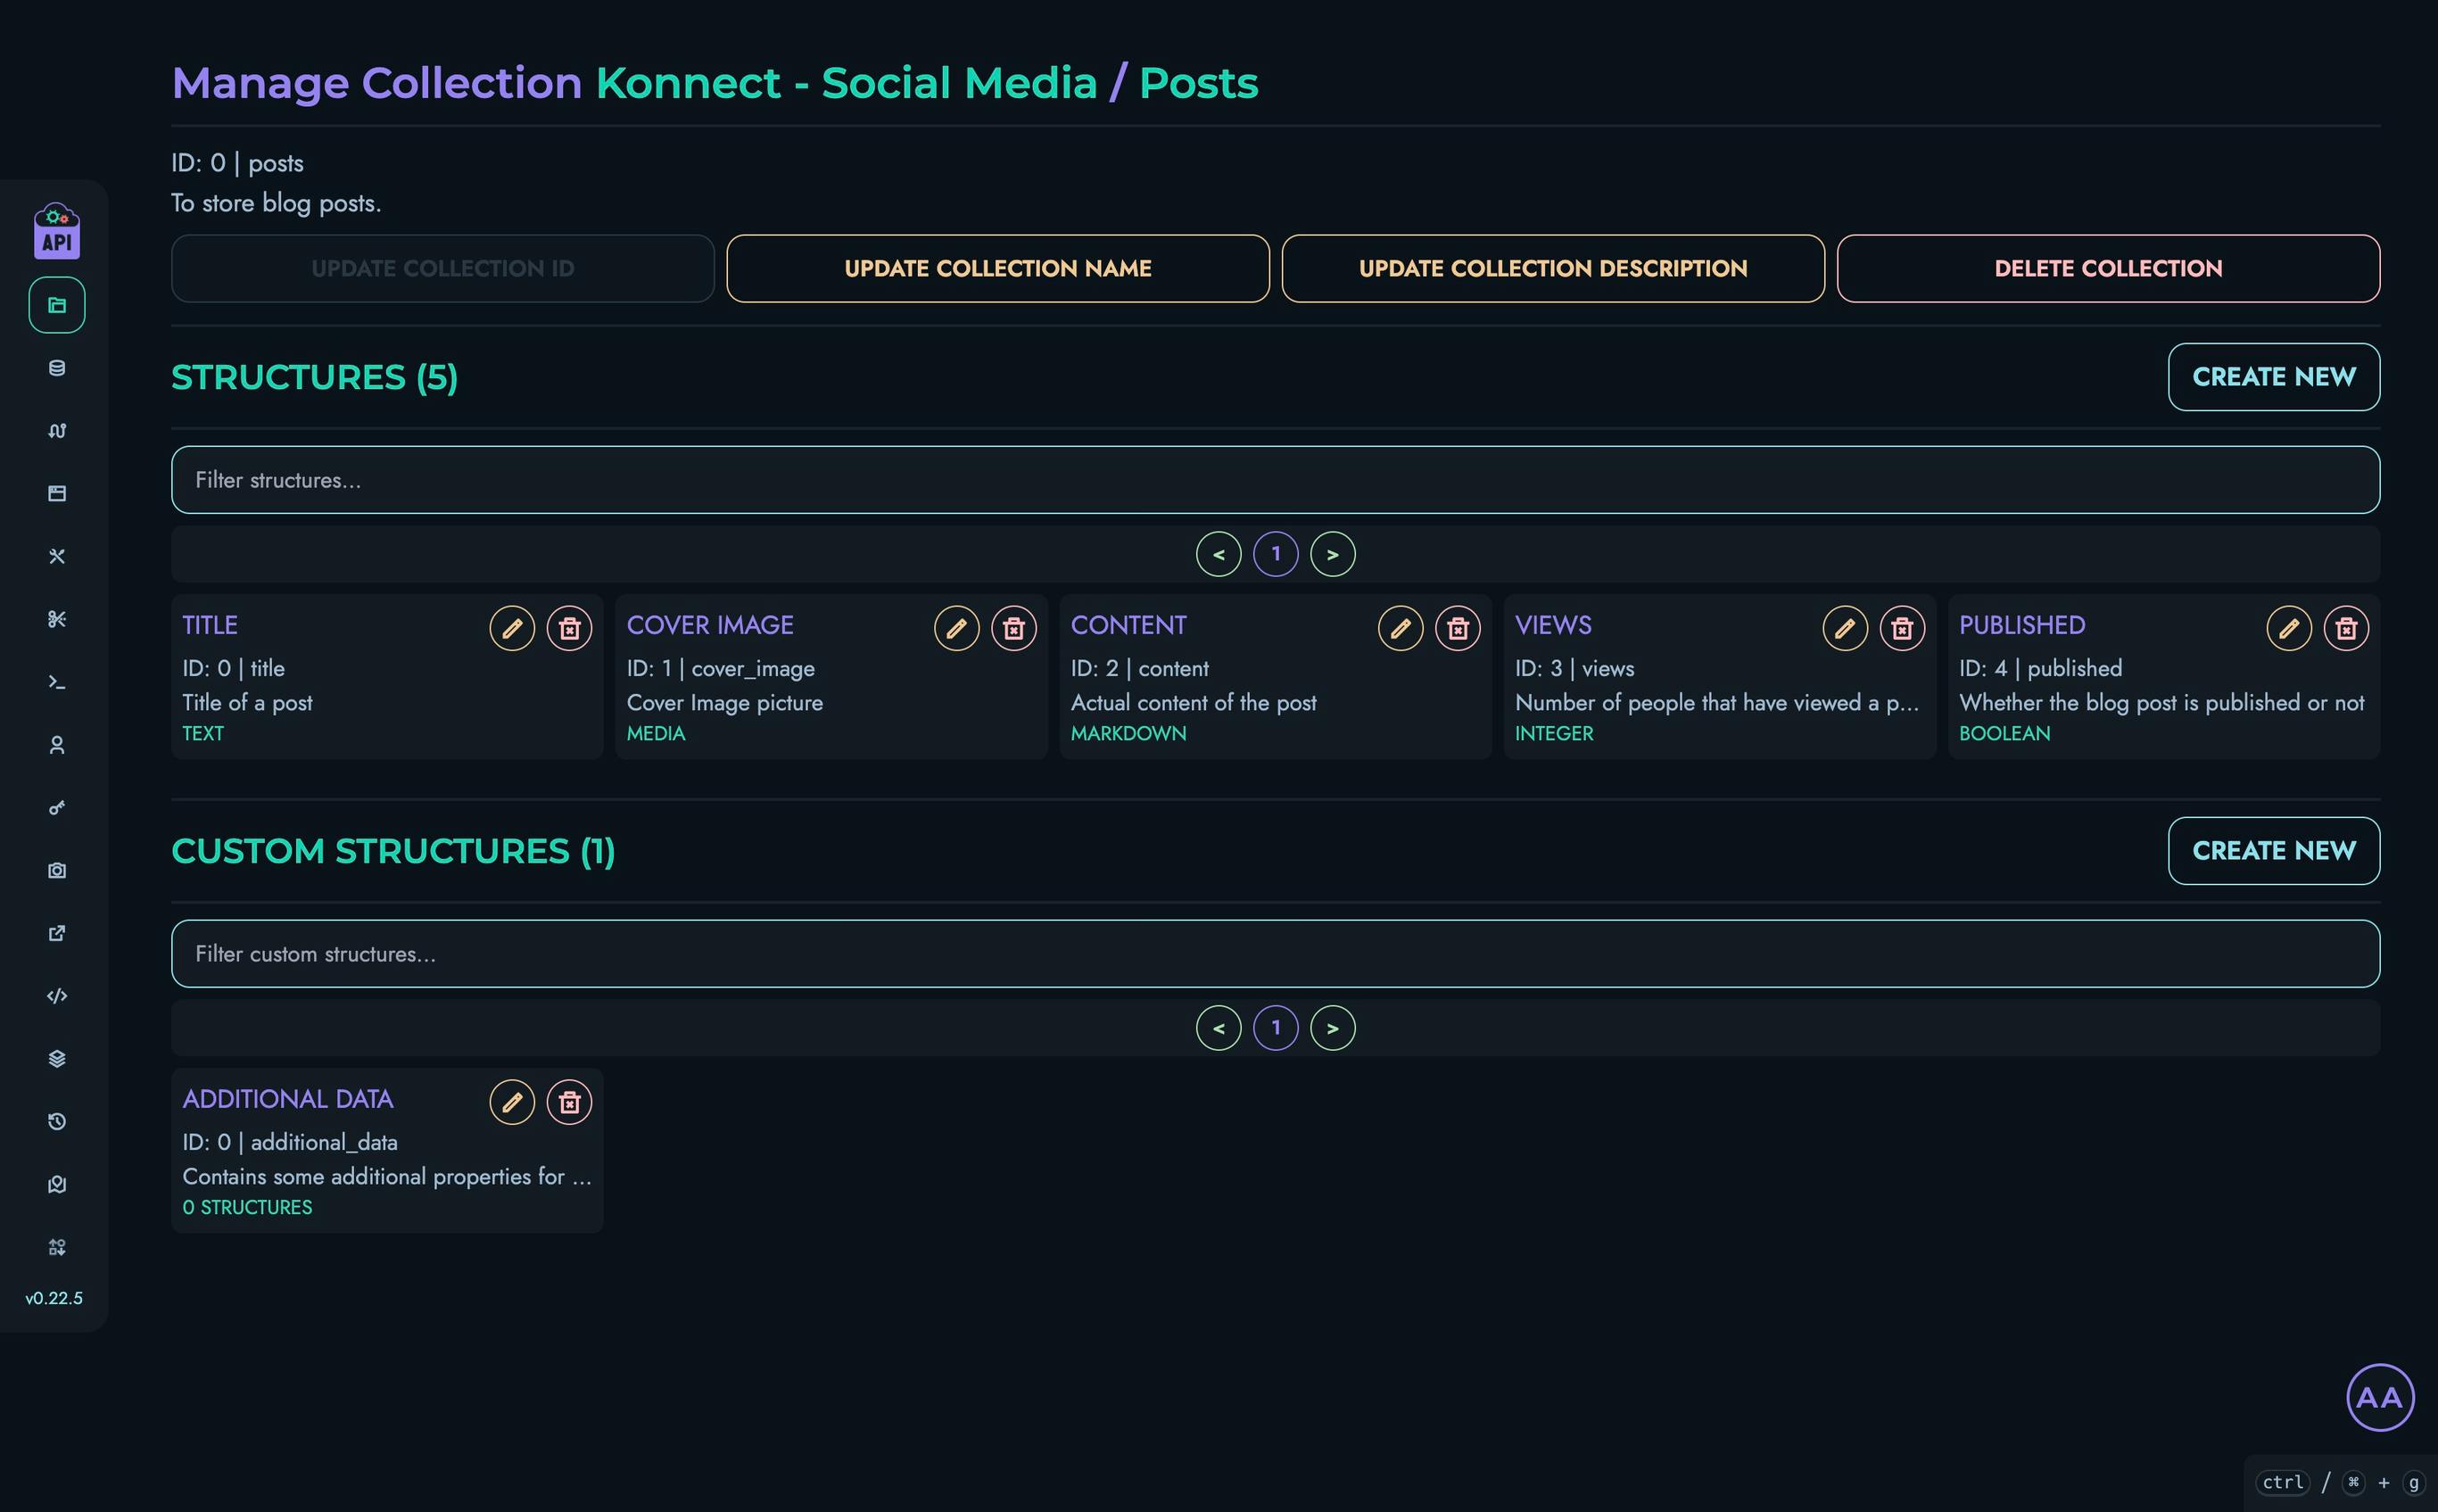2438x1512 pixels.
Task: Edit the TITLE structure
Action: click(x=512, y=628)
